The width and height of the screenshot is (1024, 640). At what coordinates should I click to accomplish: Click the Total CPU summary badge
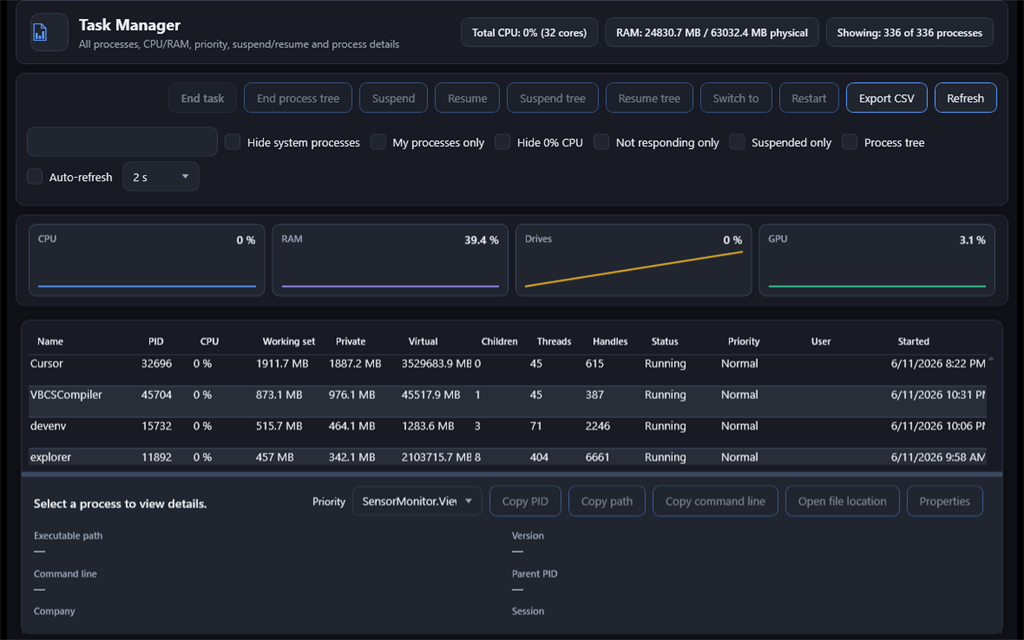pyautogui.click(x=530, y=33)
